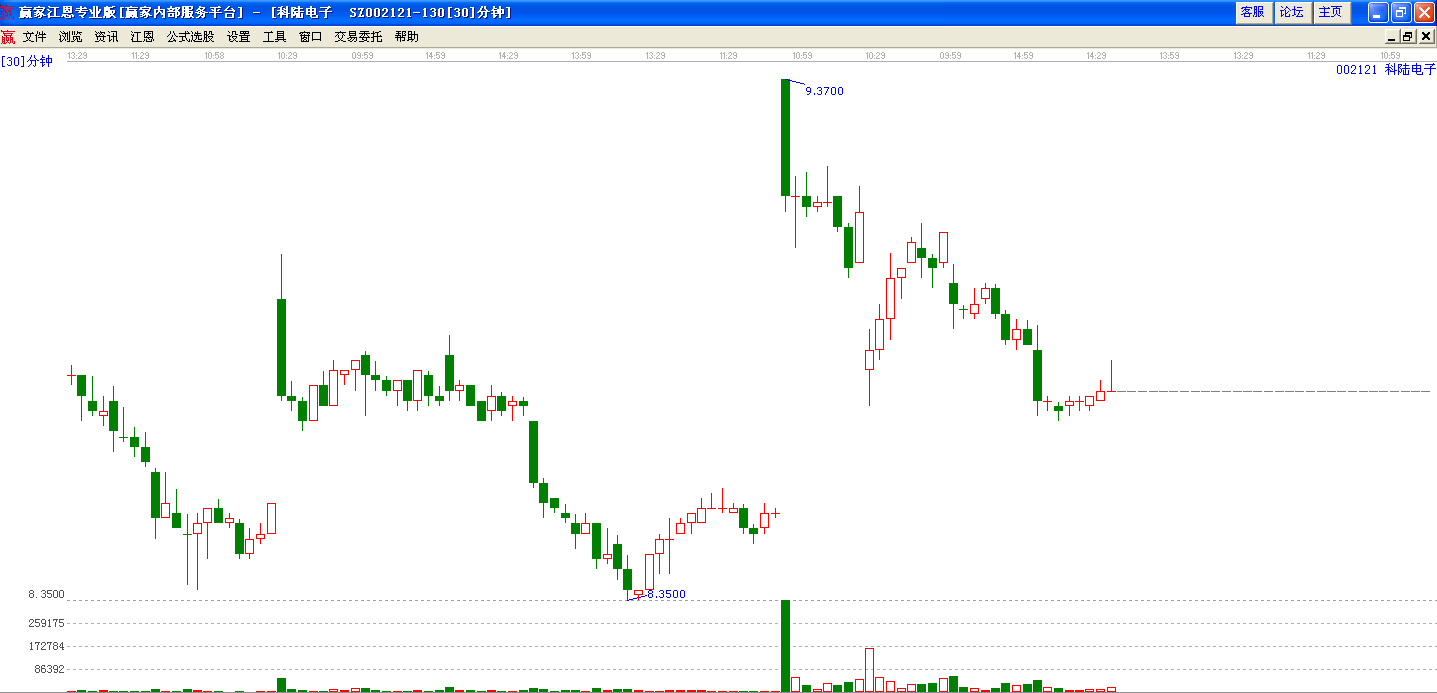1437x693 pixels.
Task: Close the inner chart window from the menu bar
Action: 1424,37
